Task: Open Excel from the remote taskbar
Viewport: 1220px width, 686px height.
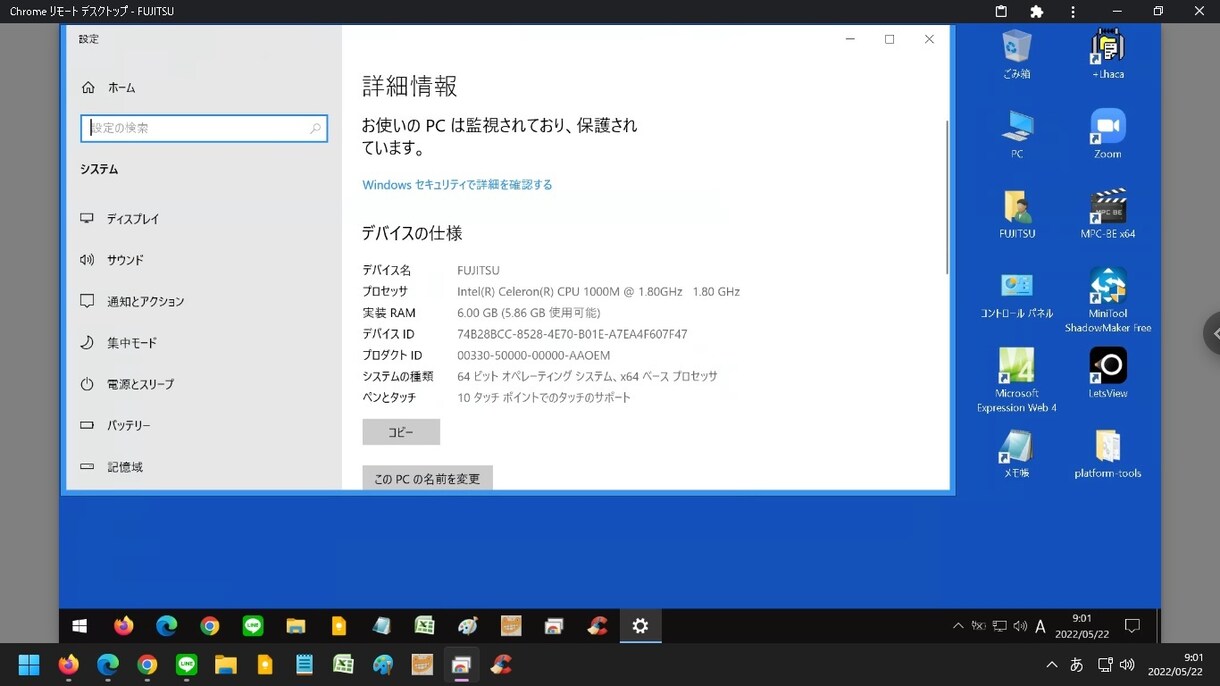Action: (425, 626)
